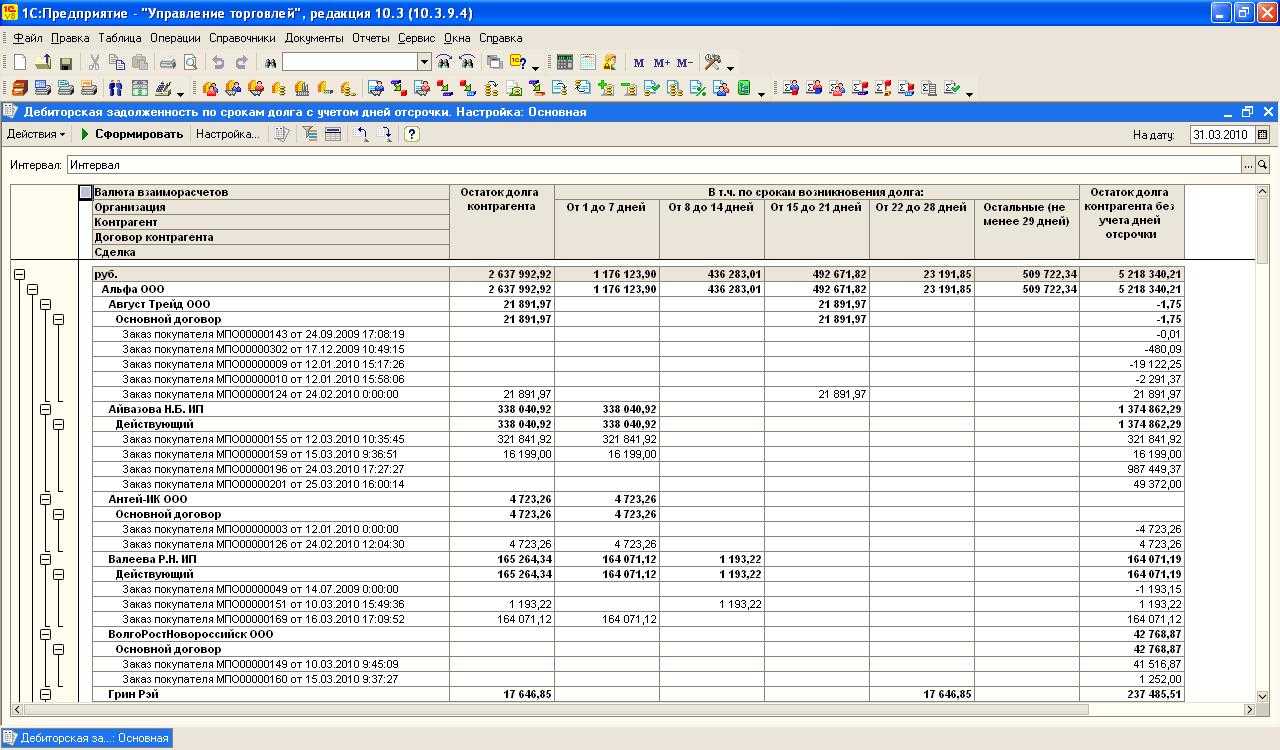Open the Отчеты menu

pos(371,38)
